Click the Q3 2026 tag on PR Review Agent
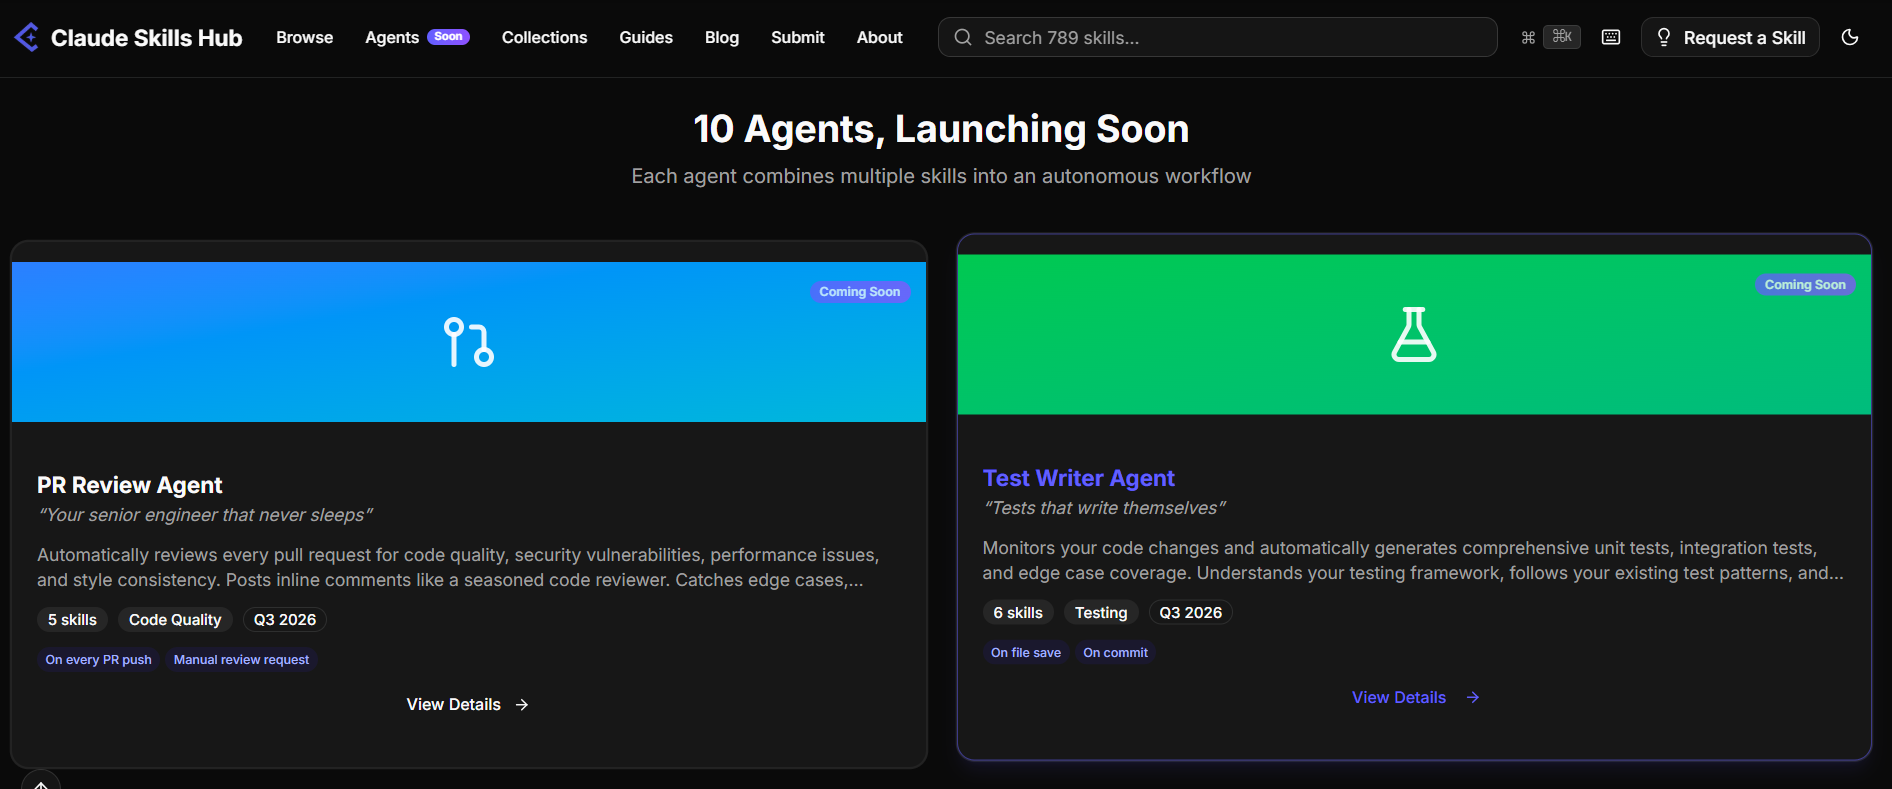This screenshot has height=789, width=1892. click(x=285, y=620)
